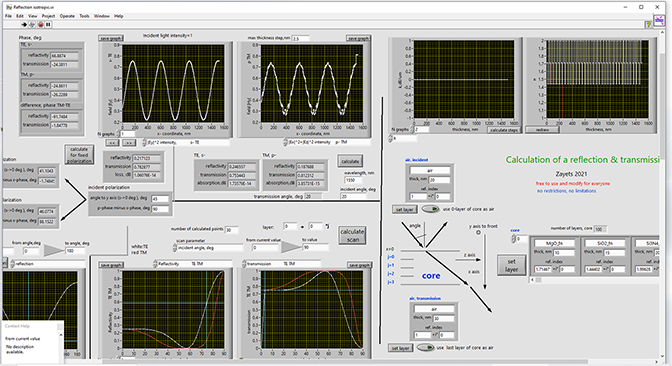The image size is (672, 366).
Task: Click the core array index stepper
Action: coord(513,239)
